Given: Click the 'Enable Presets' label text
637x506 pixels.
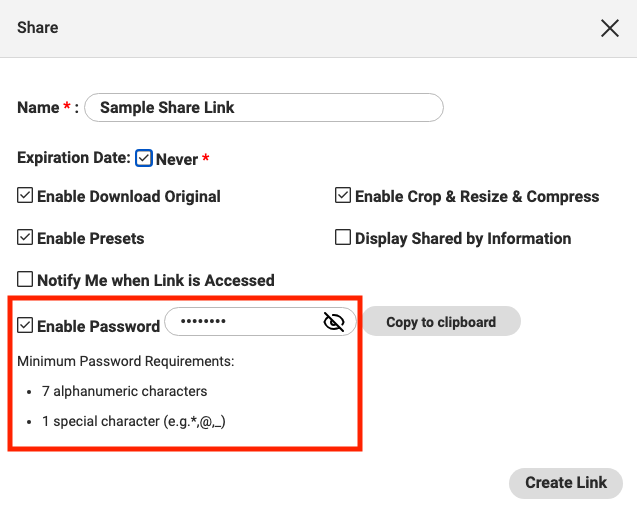Looking at the screenshot, I should coord(91,238).
